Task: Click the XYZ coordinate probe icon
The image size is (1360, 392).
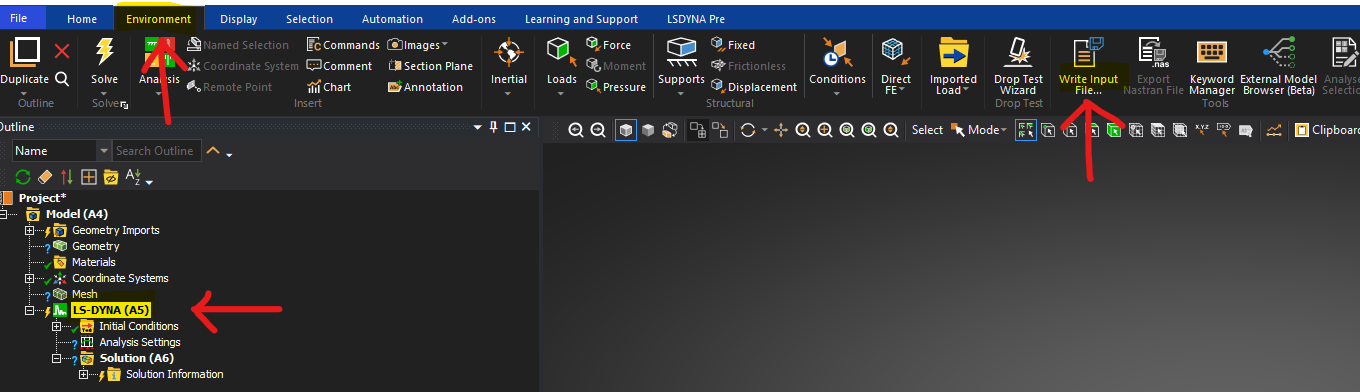Action: point(1201,130)
